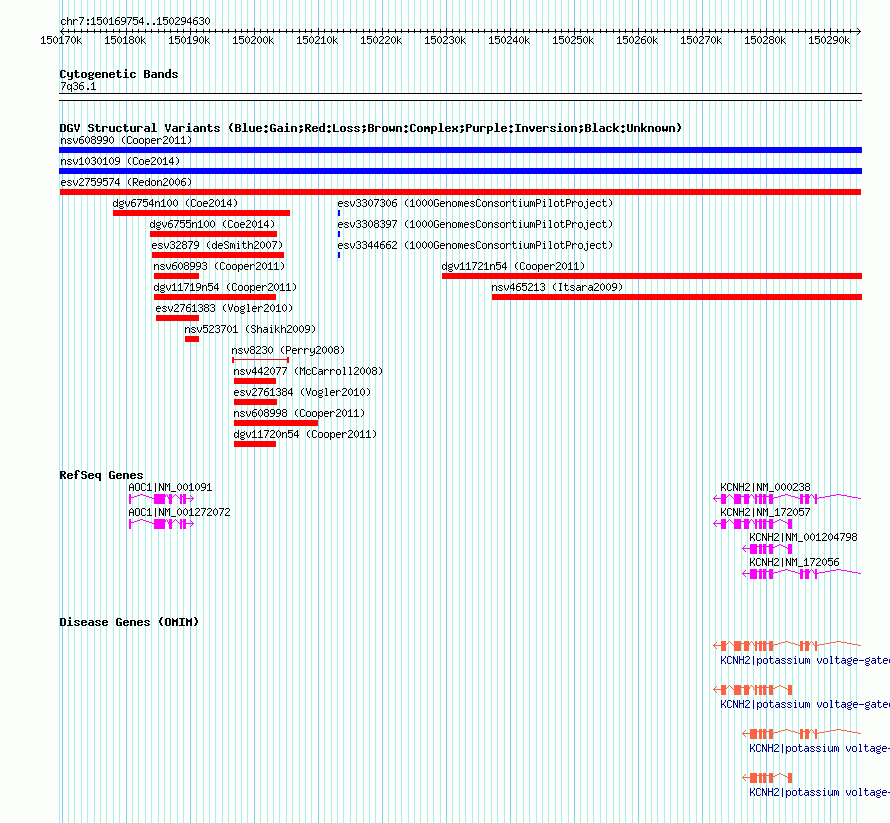This screenshot has height=823, width=890.
Task: Click the DGV Structural Variants track title
Action: click(x=371, y=128)
